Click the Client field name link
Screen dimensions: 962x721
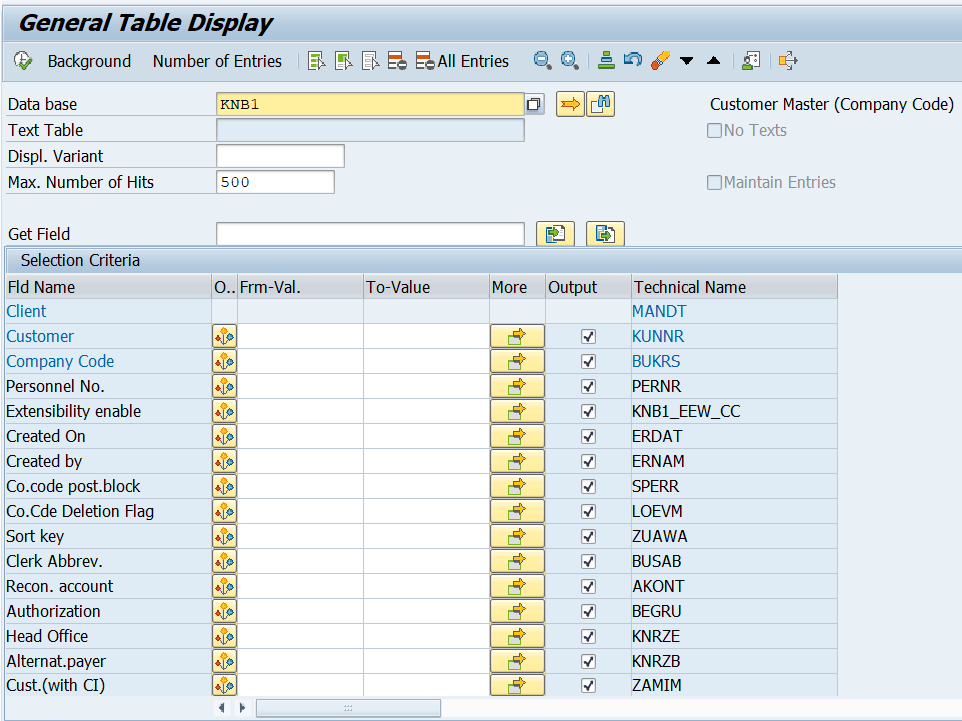coord(26,312)
